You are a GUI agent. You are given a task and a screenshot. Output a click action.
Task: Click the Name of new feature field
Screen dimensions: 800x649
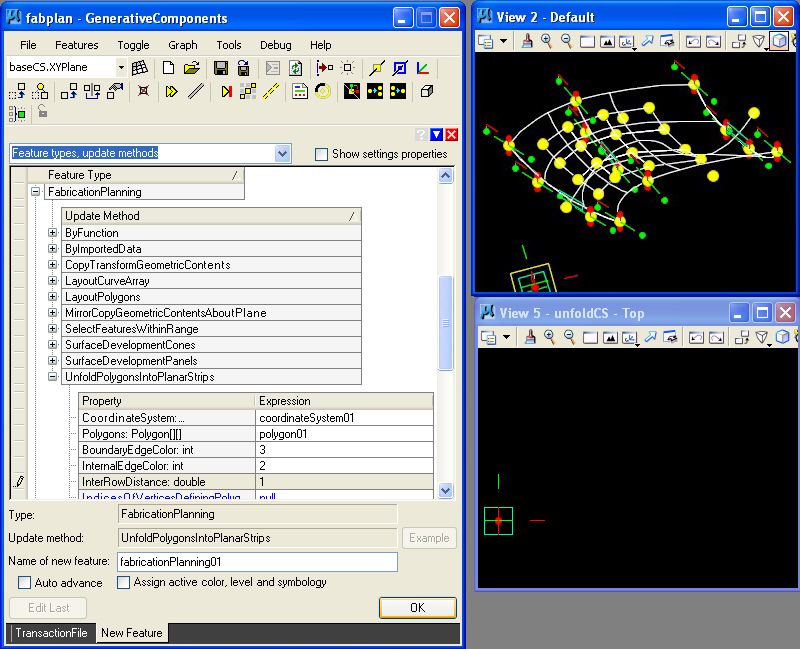258,562
